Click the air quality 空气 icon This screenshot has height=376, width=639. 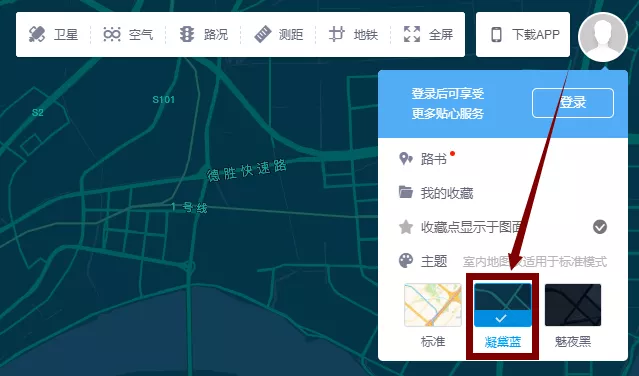[x=112, y=34]
